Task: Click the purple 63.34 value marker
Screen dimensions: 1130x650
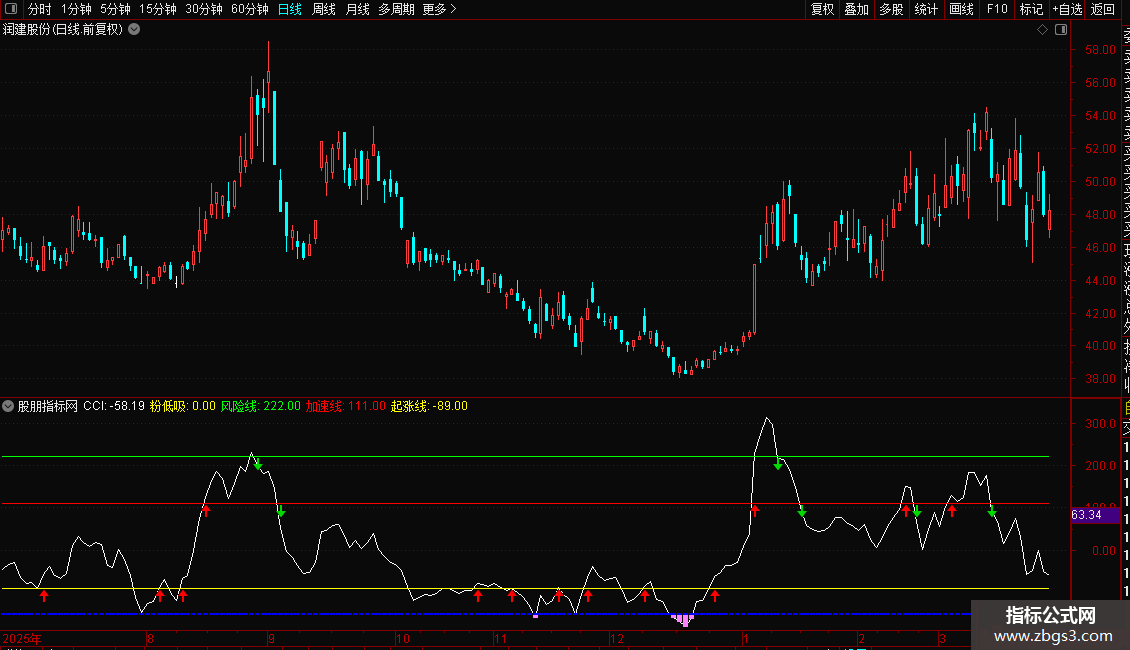Action: [1091, 515]
